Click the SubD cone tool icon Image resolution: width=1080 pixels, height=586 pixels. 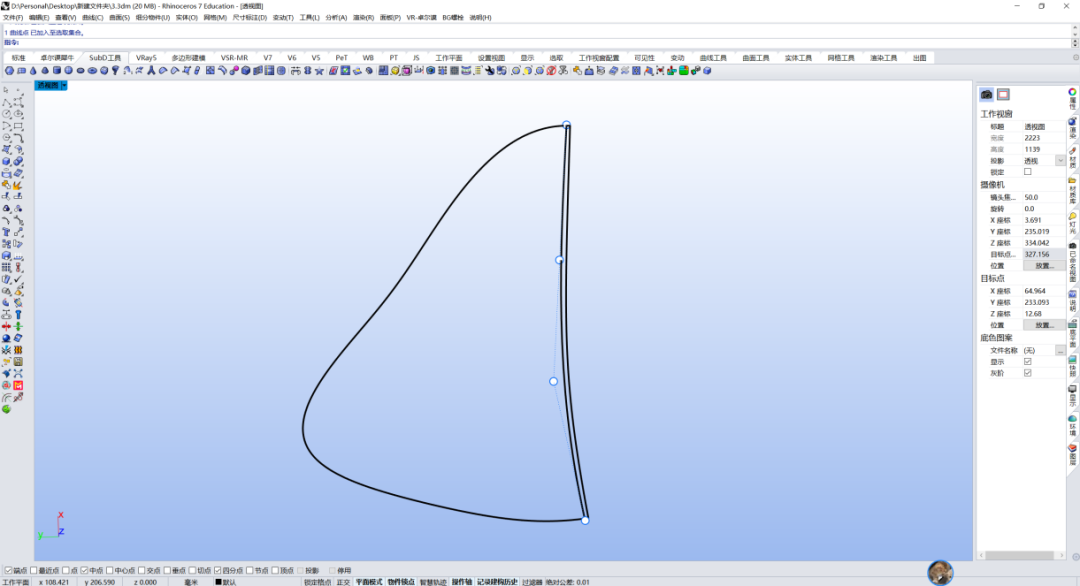tap(33, 71)
